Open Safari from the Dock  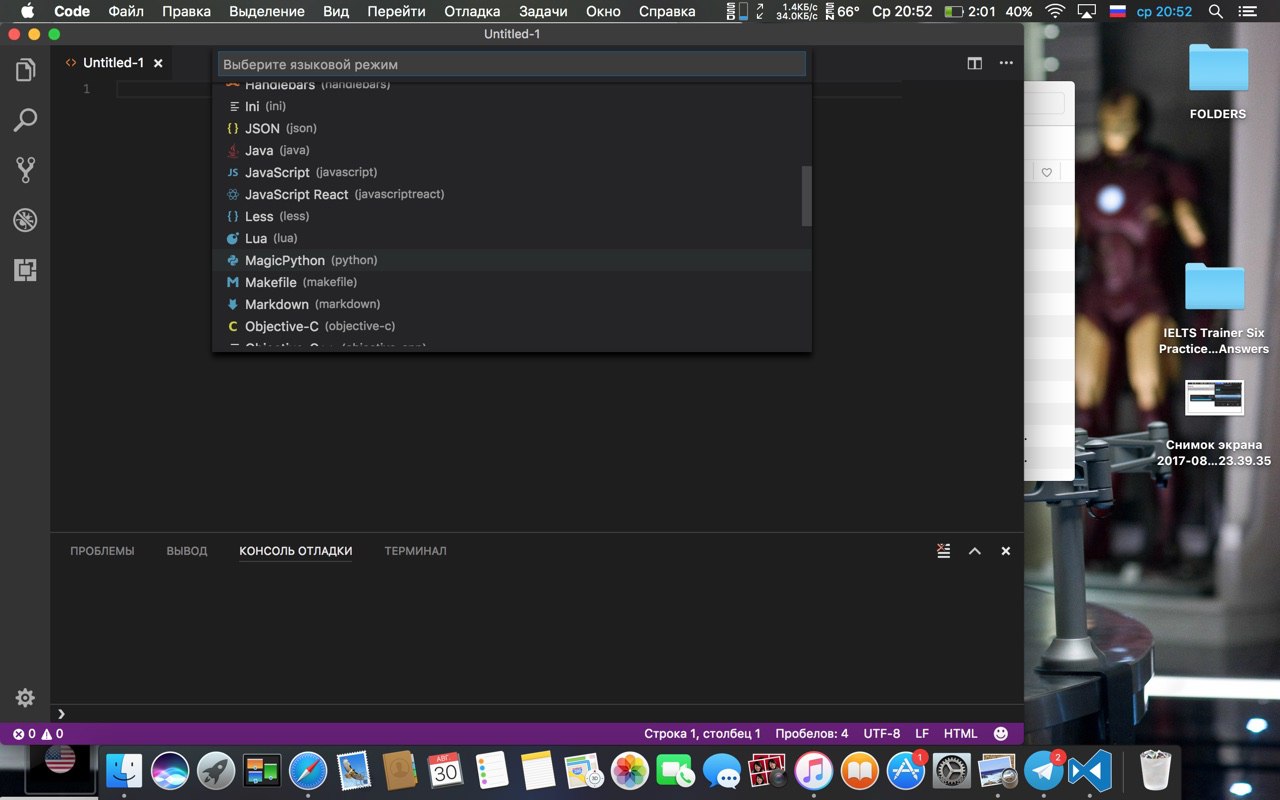[x=308, y=770]
